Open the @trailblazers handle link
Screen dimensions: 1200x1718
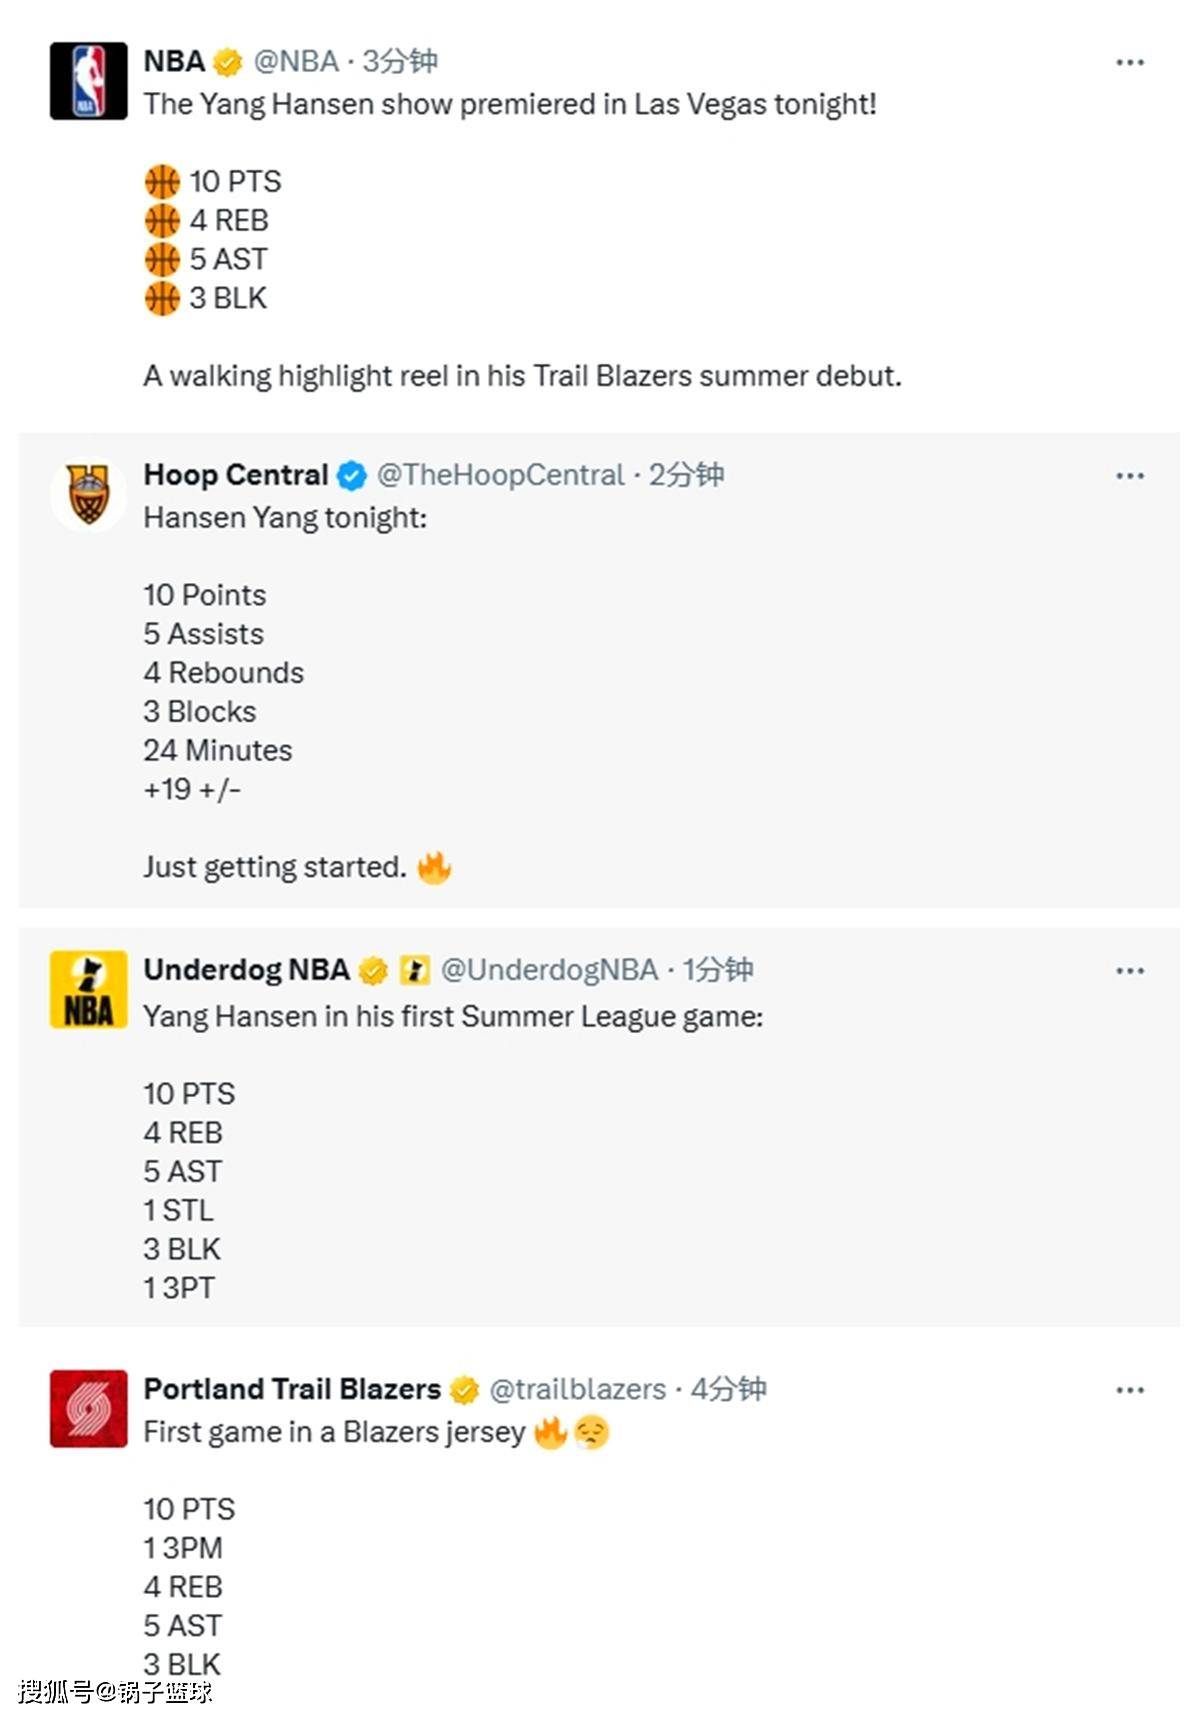(x=577, y=1389)
